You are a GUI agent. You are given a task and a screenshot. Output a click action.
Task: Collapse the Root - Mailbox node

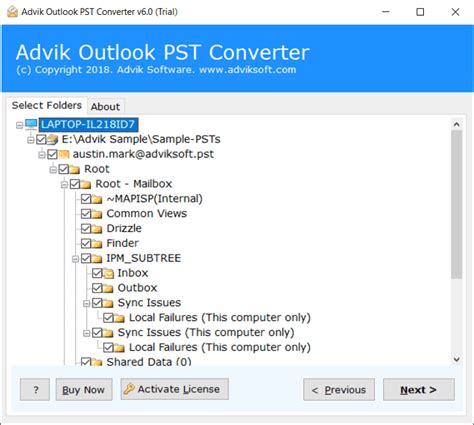pyautogui.click(x=64, y=184)
